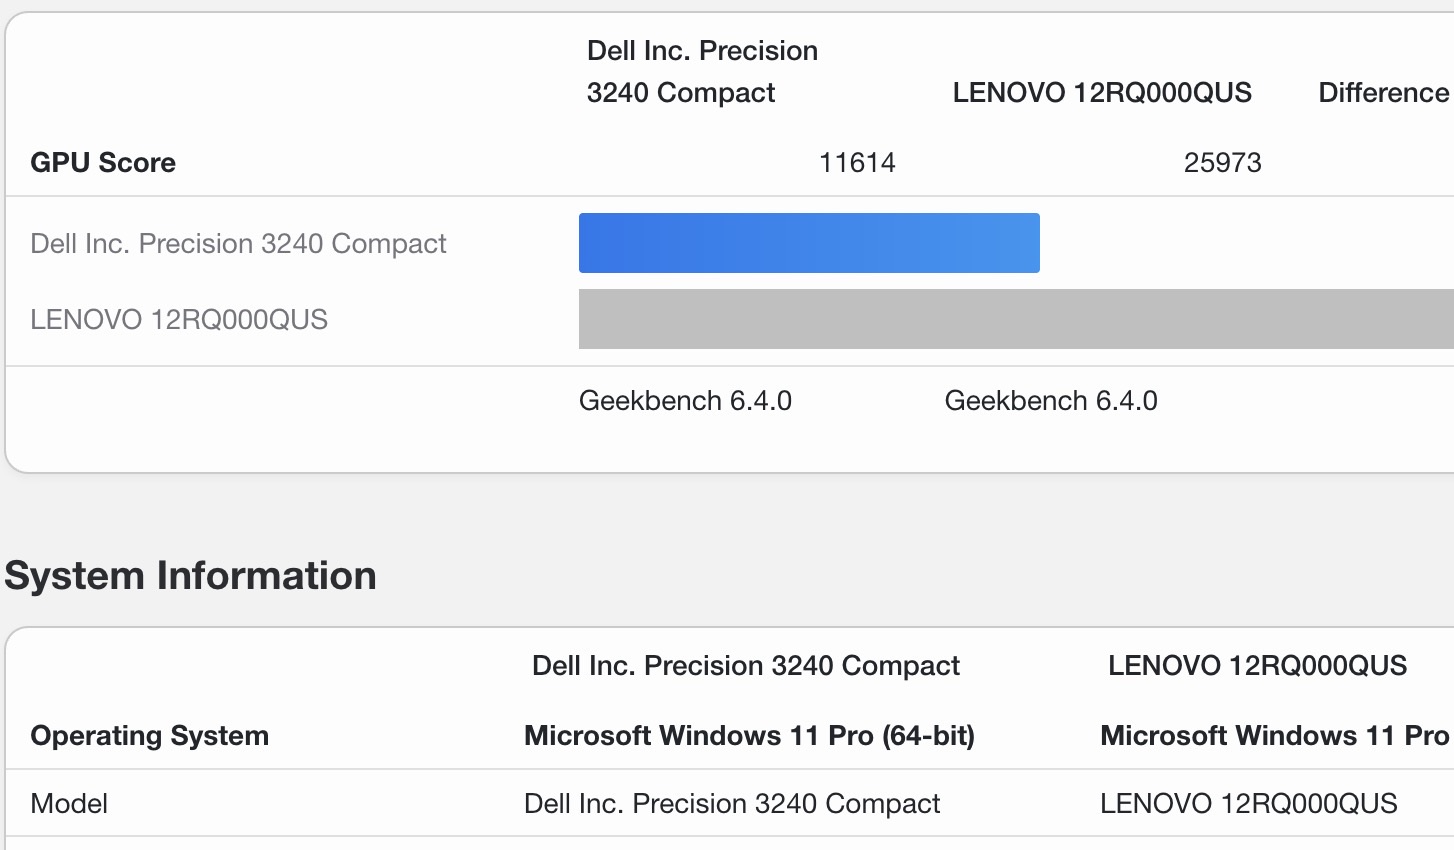Click LENOVO's Microsoft Windows 11 Pro value
The image size is (1454, 850).
click(x=1274, y=736)
